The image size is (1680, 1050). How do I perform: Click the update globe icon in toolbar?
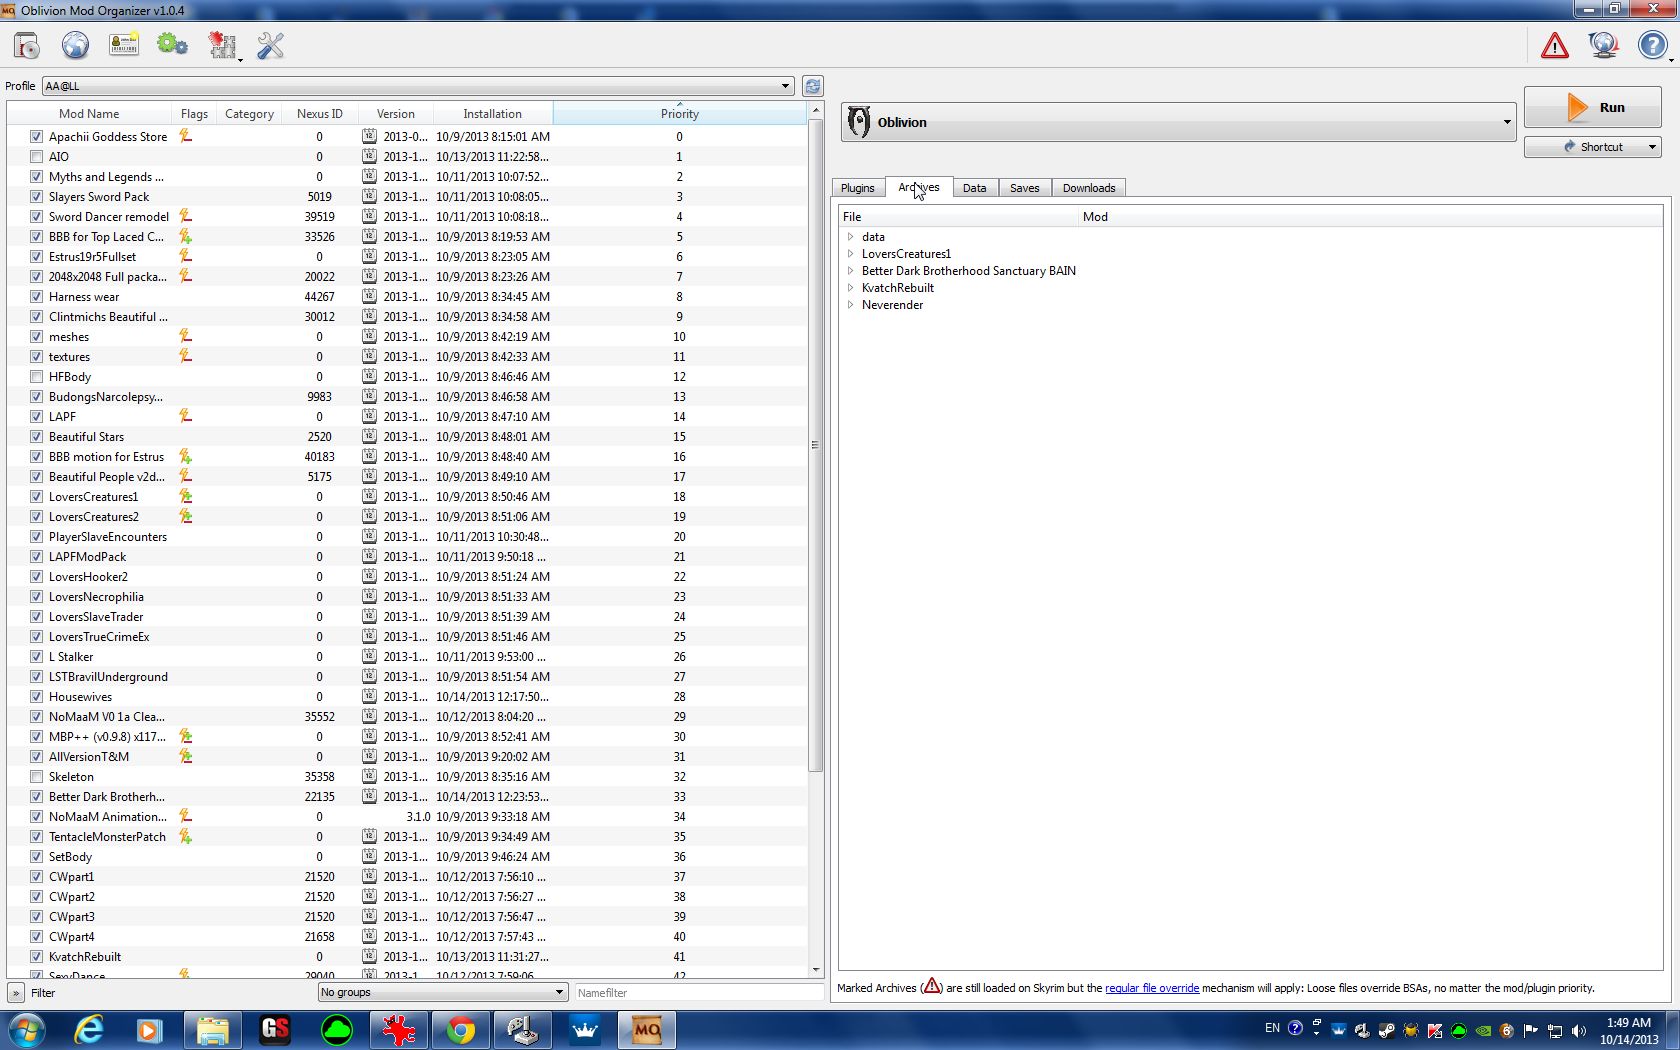1604,46
